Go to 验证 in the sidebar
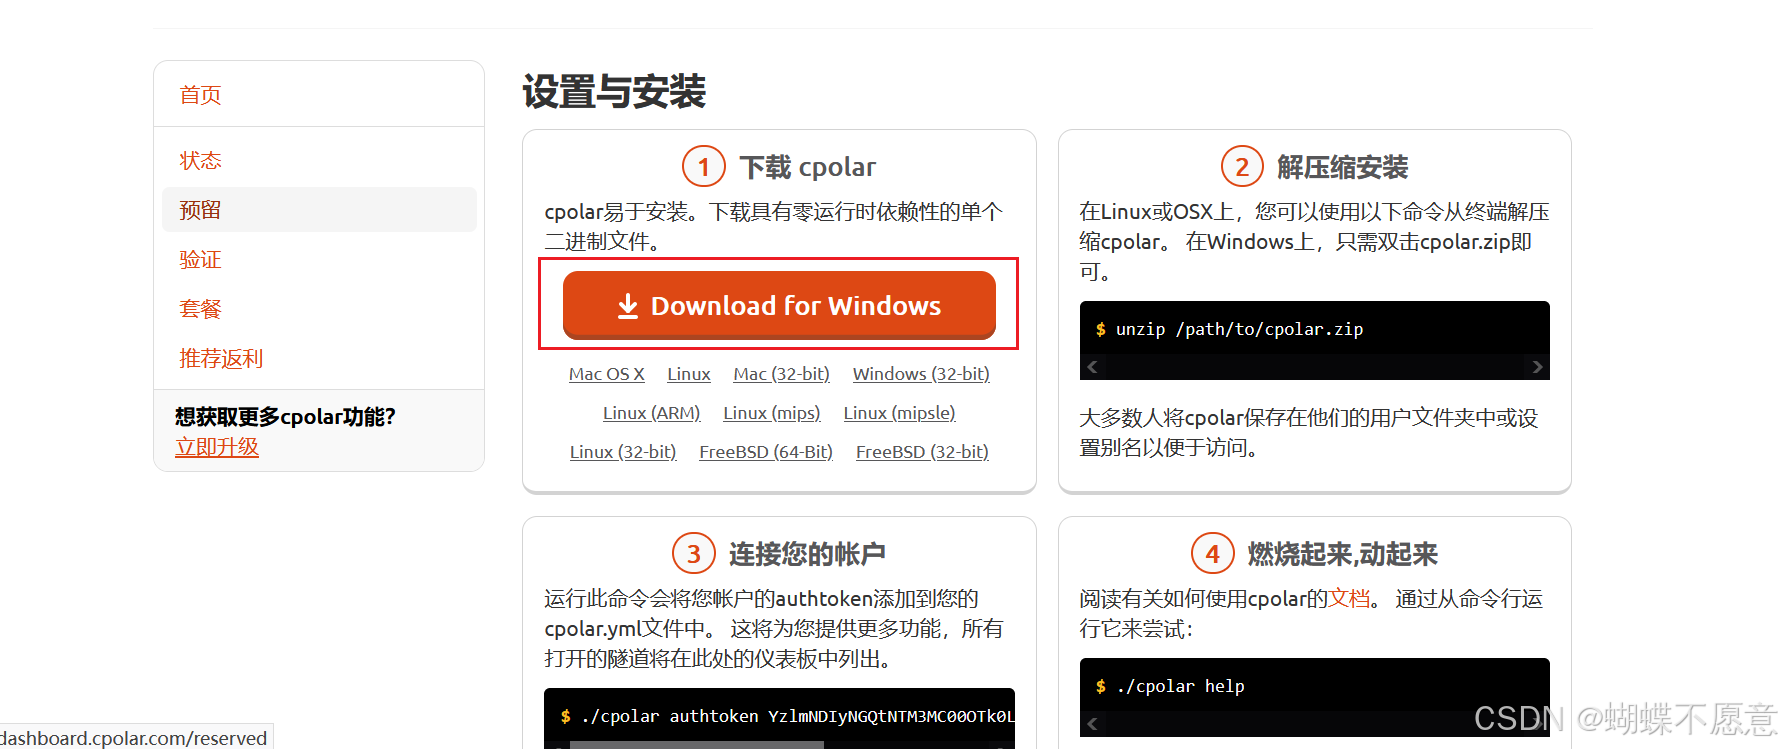This screenshot has height=749, width=1782. click(x=200, y=259)
